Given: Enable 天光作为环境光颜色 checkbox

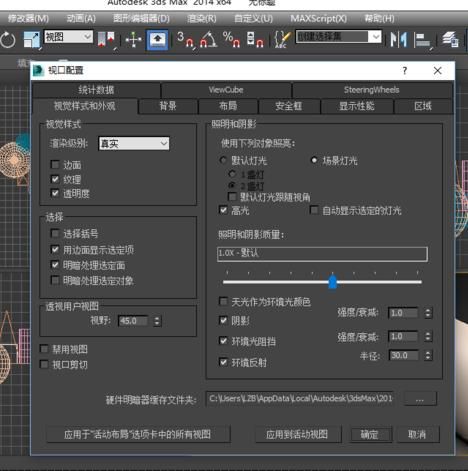Looking at the screenshot, I should click(223, 301).
